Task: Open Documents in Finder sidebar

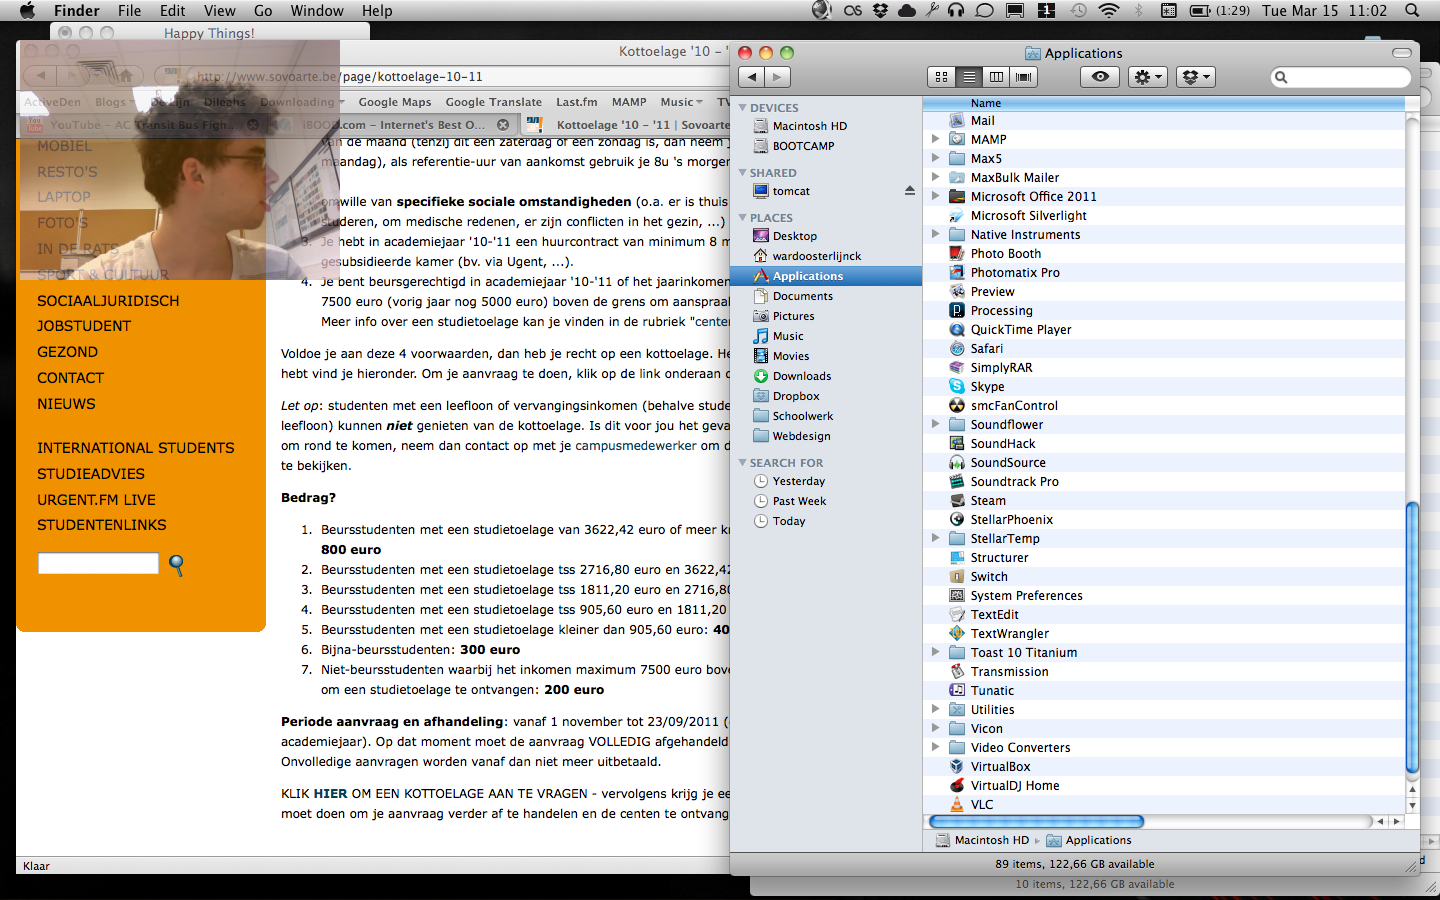Action: point(802,296)
